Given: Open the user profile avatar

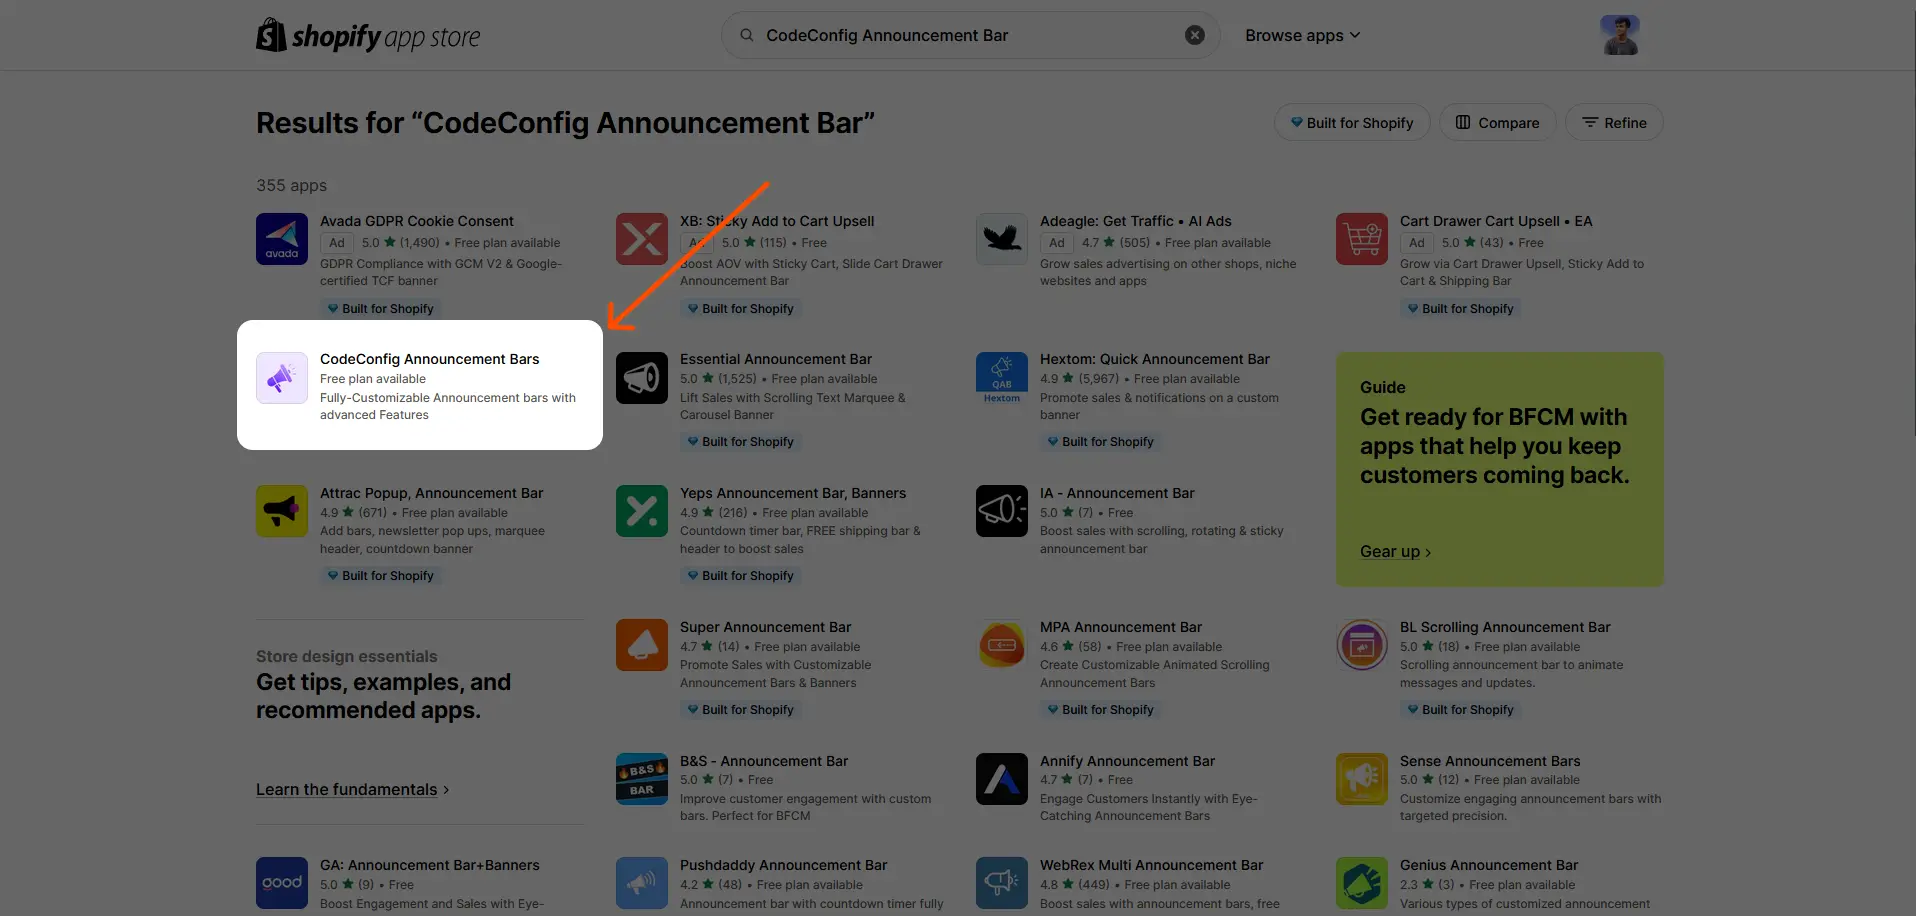Looking at the screenshot, I should tap(1620, 35).
